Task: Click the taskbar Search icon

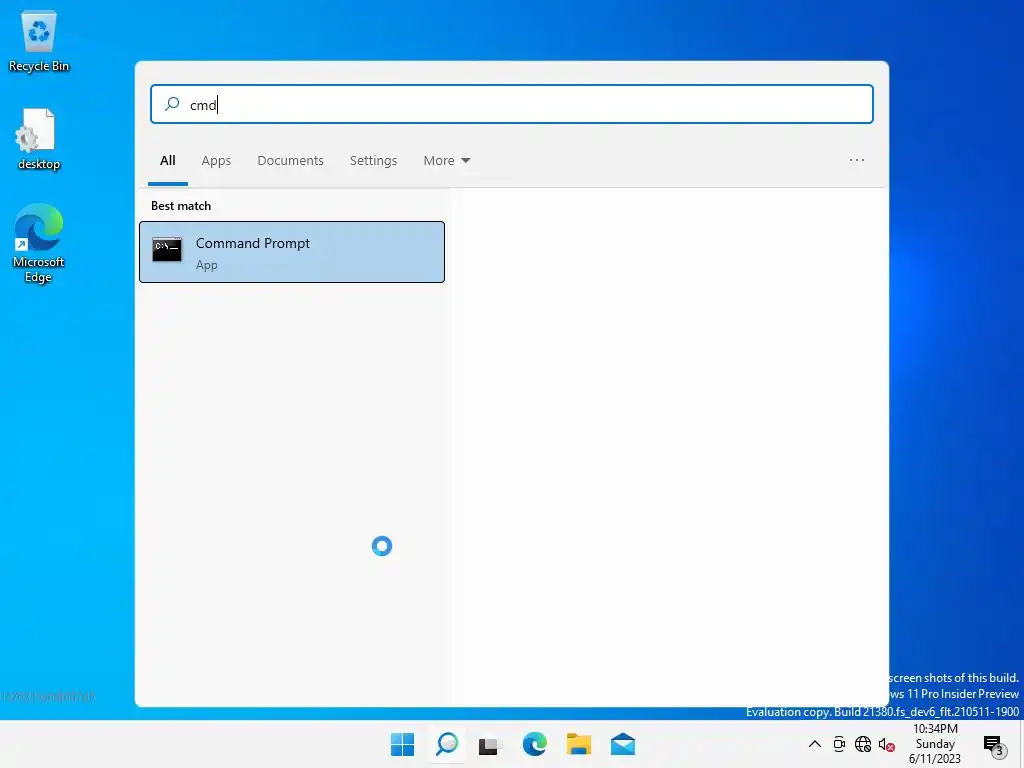Action: tap(447, 744)
